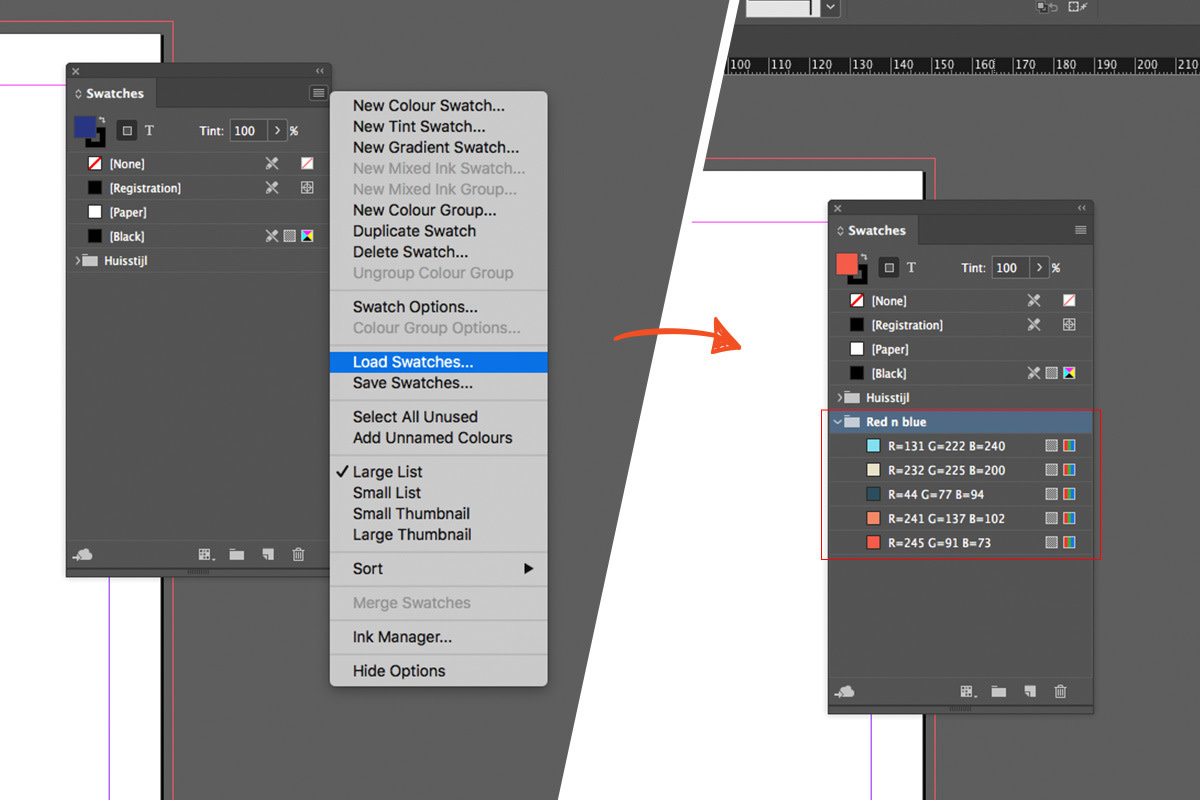The image size is (1200, 800).
Task: Select [None] swatch in left panel
Action: click(198, 163)
